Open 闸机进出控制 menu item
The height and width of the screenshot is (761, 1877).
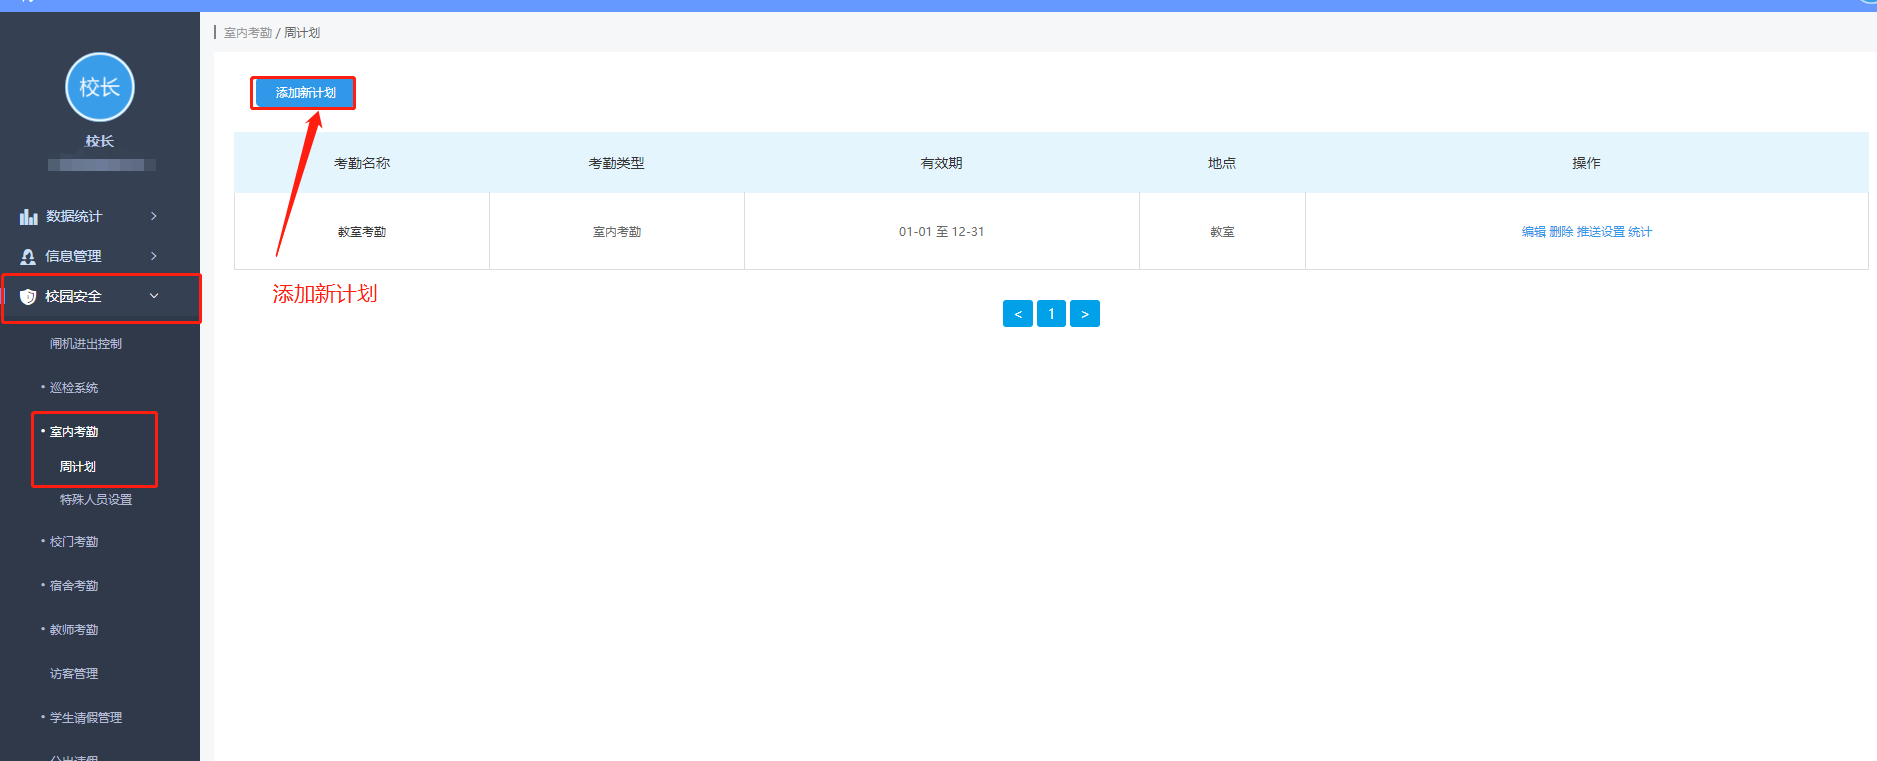(86, 344)
